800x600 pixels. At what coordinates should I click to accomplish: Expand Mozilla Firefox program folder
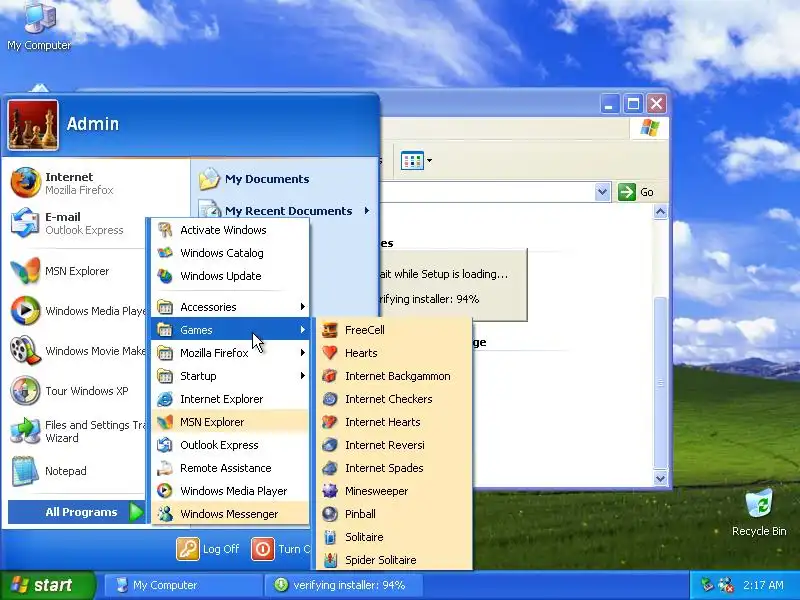pos(230,353)
